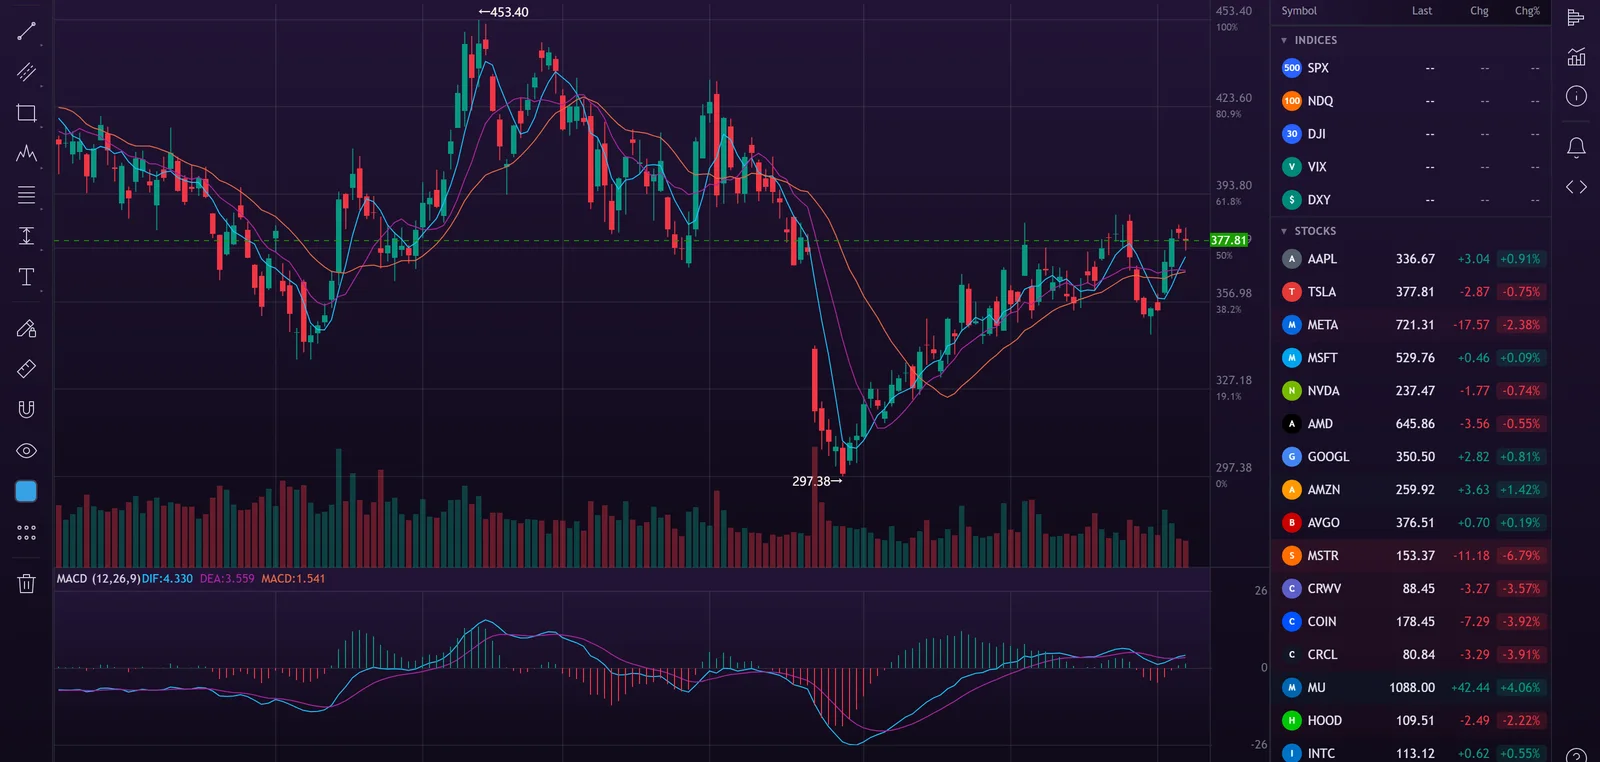This screenshot has height=762, width=1600.
Task: Select COIN in the watchlist
Action: tap(1411, 622)
